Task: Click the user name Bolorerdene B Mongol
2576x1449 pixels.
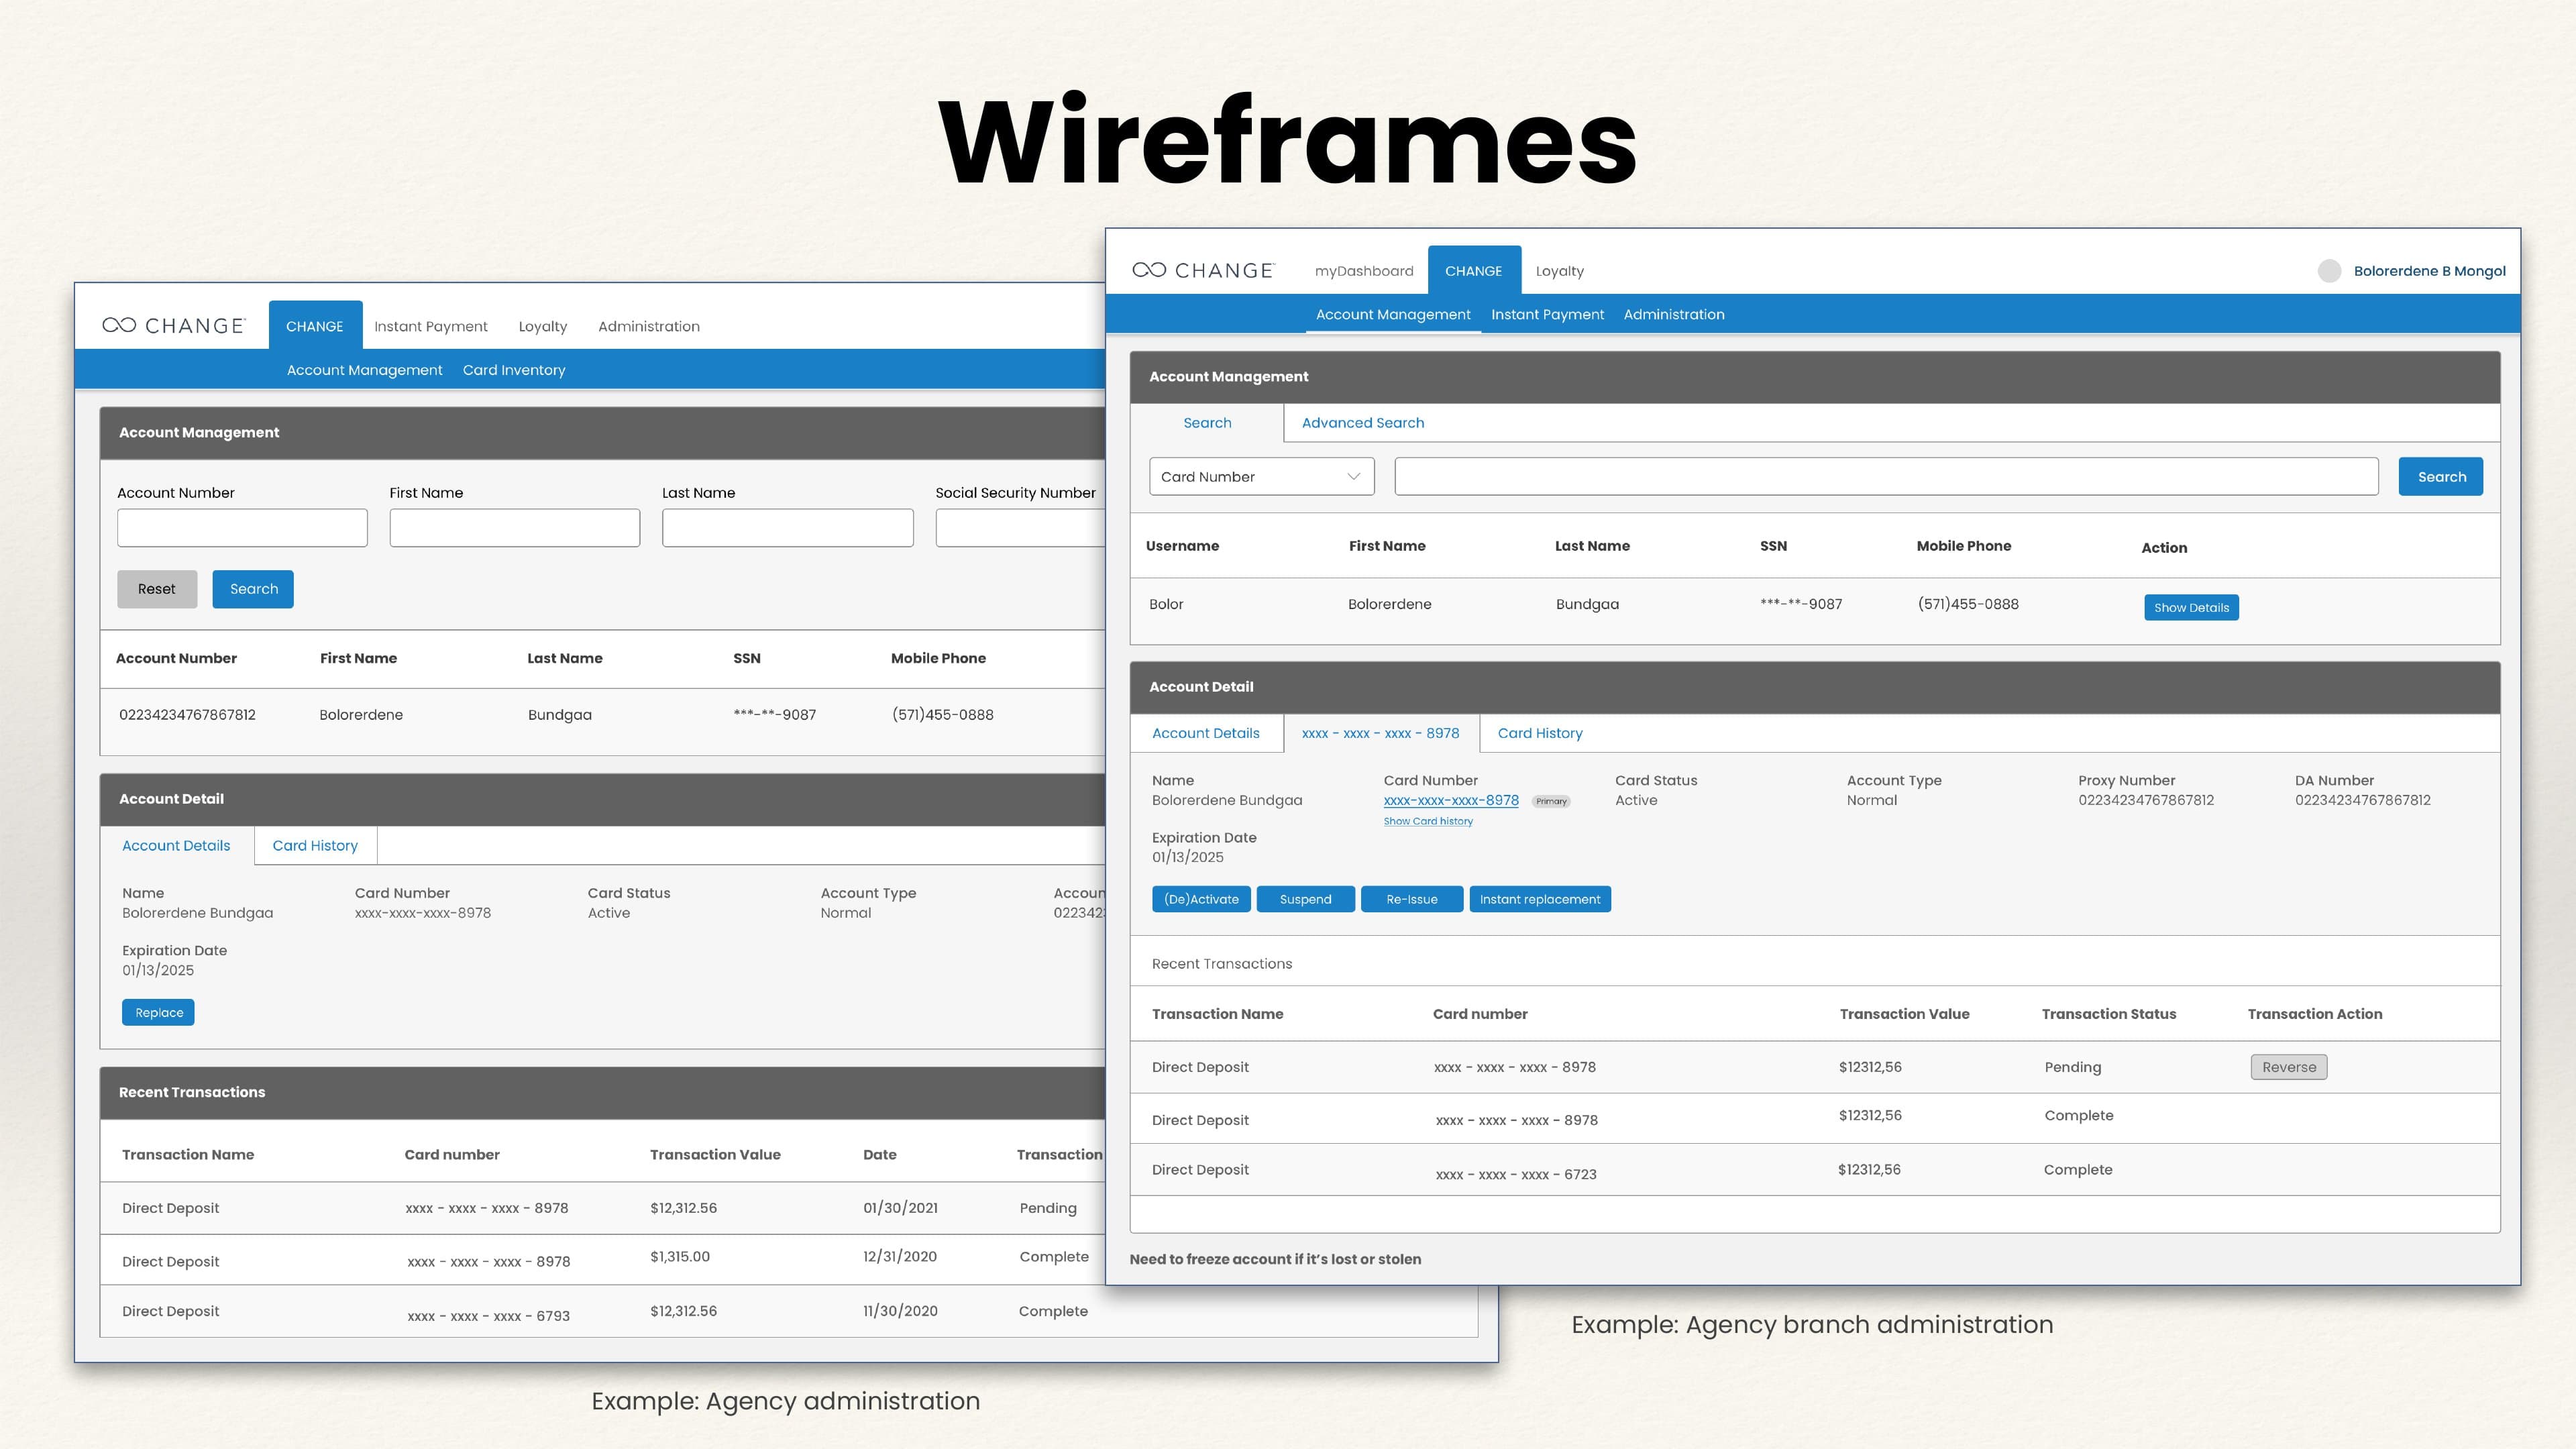Action: tap(2429, 271)
